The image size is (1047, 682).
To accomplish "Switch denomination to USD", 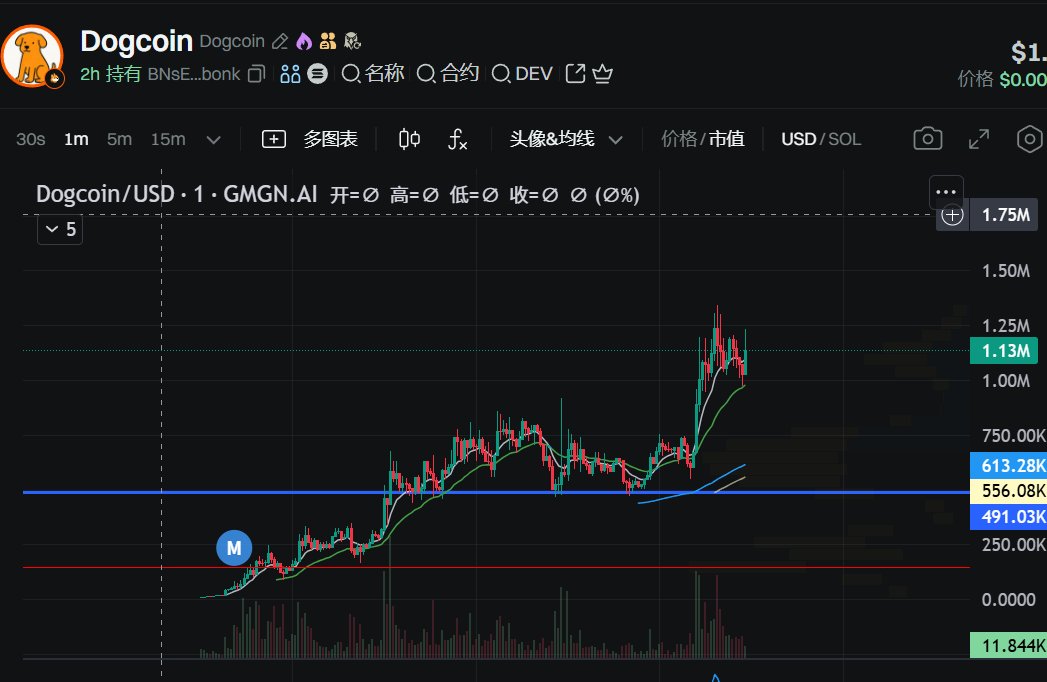I will 799,139.
